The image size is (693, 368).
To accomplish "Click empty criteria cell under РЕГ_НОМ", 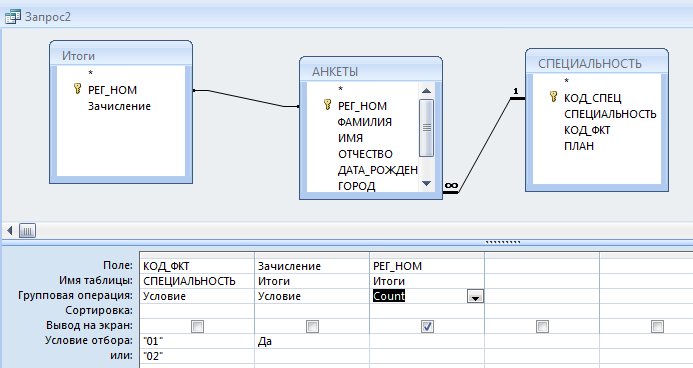I will tap(427, 341).
